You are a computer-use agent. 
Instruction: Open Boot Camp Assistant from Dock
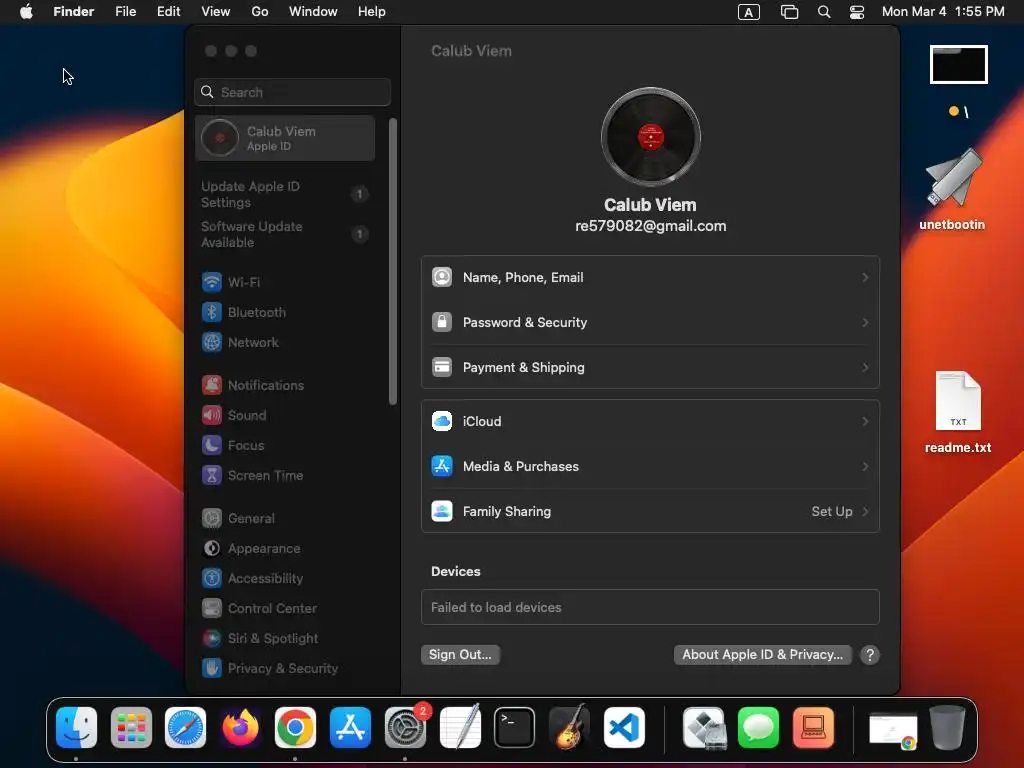point(704,728)
